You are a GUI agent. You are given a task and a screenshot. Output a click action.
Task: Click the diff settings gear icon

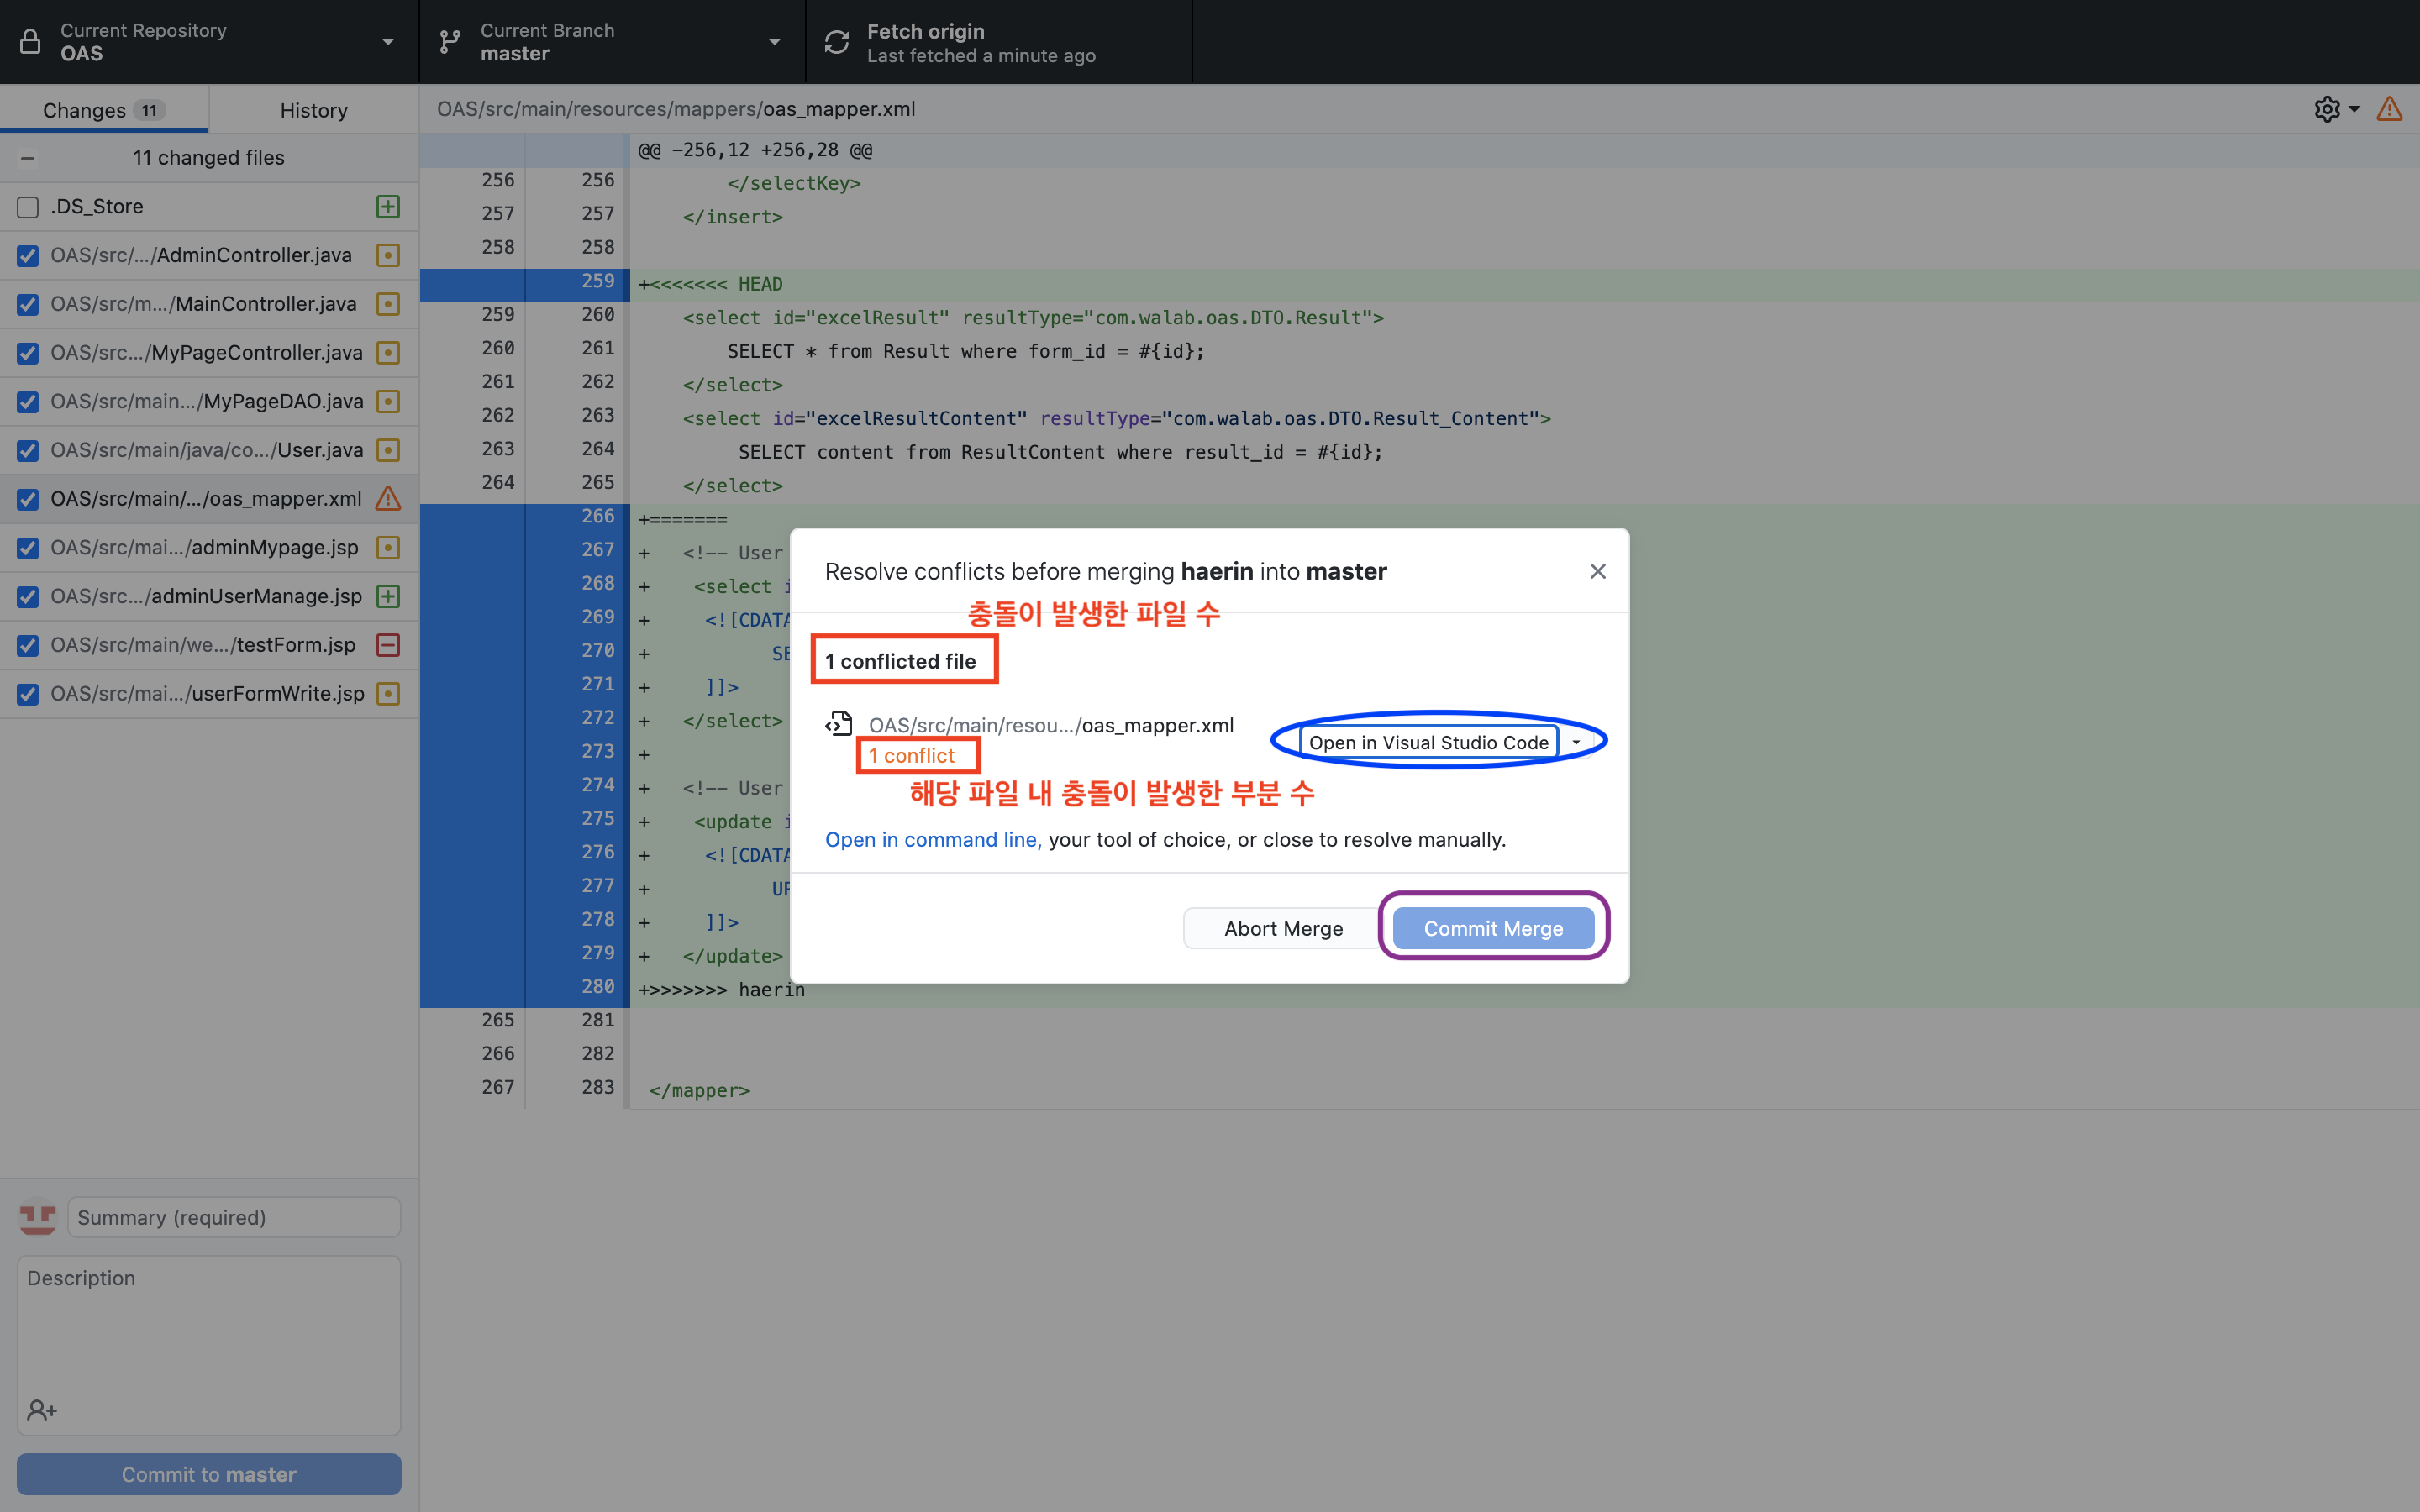[x=2327, y=109]
